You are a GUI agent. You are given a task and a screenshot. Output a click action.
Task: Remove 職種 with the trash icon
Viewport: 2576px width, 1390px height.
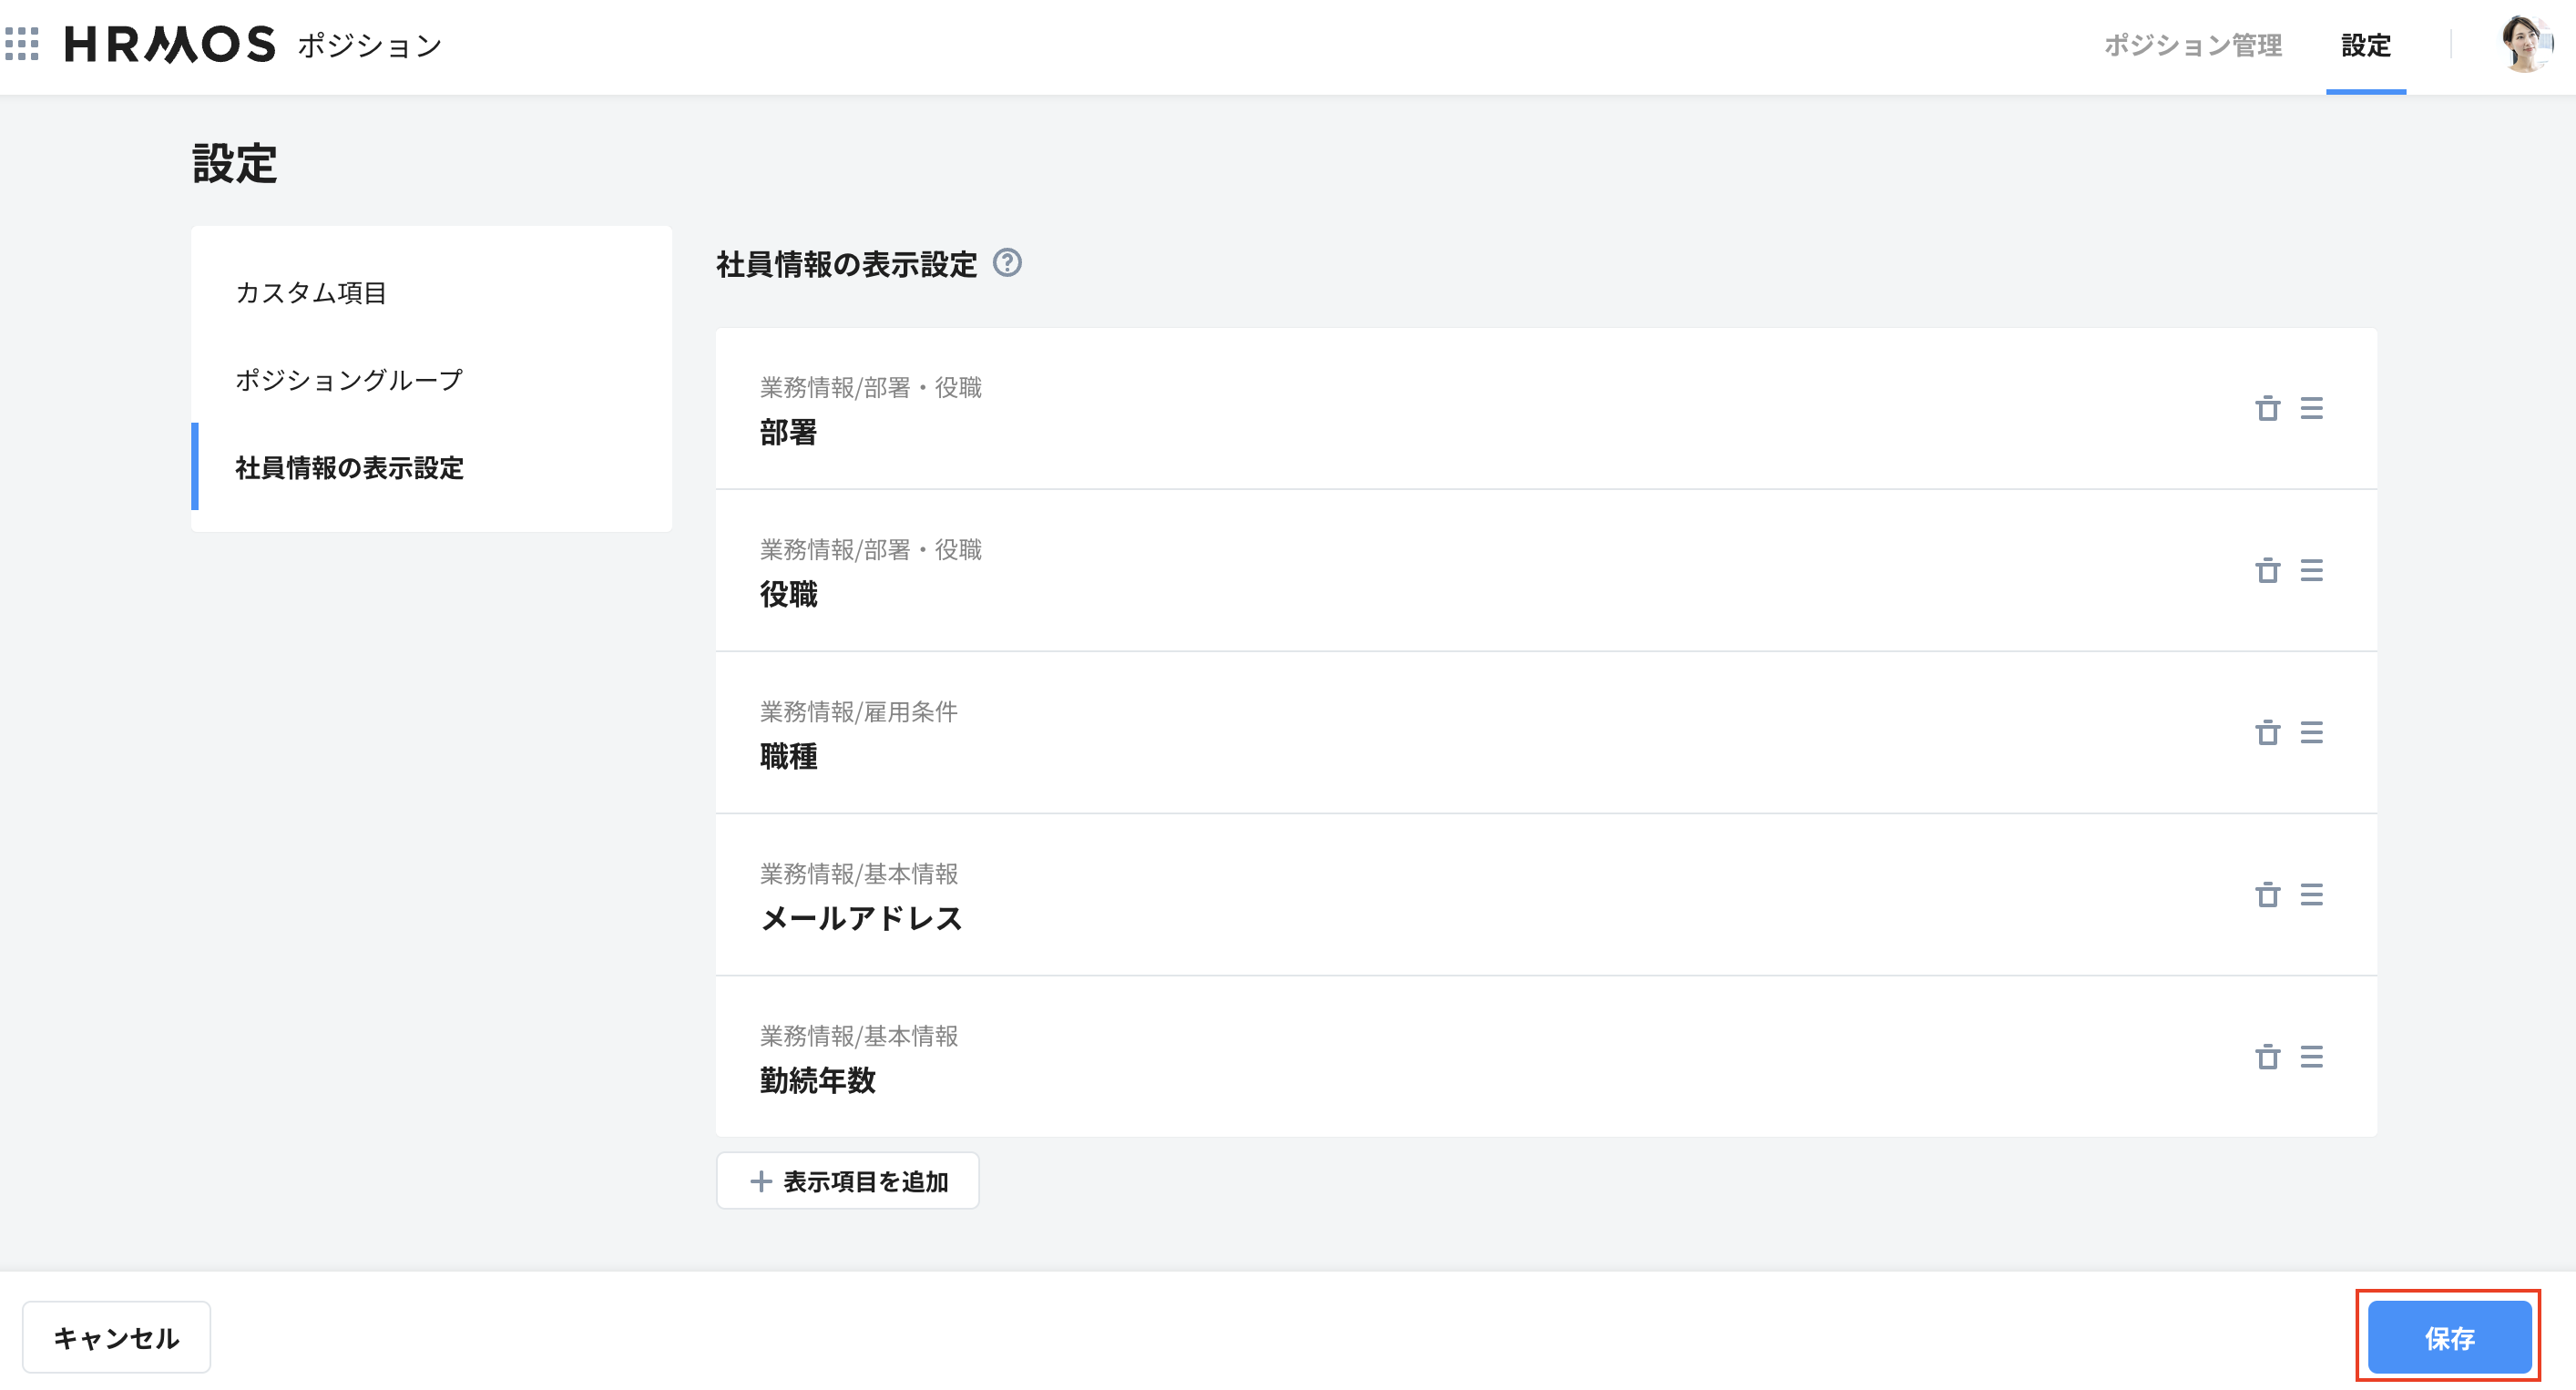(2267, 732)
